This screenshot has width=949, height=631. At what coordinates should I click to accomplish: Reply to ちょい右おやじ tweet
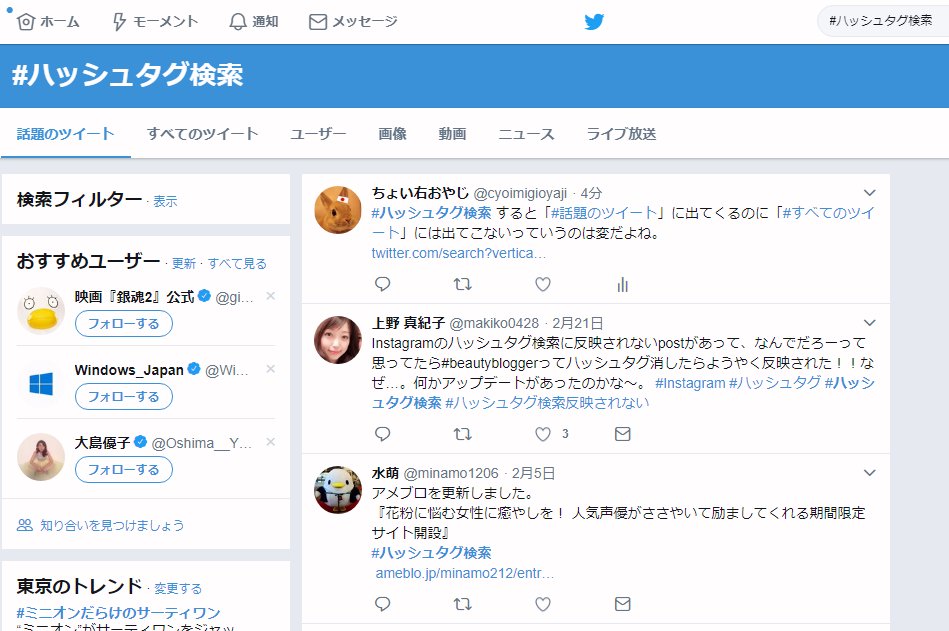(x=383, y=284)
